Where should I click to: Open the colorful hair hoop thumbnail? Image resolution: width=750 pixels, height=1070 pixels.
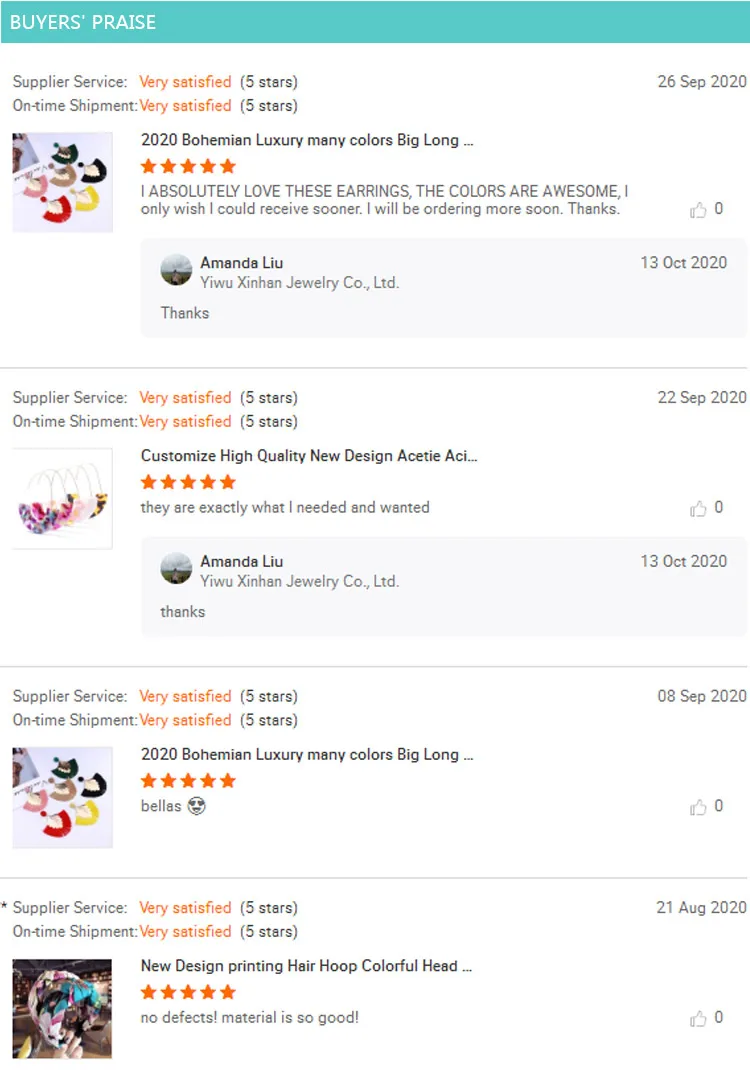pyautogui.click(x=62, y=1009)
